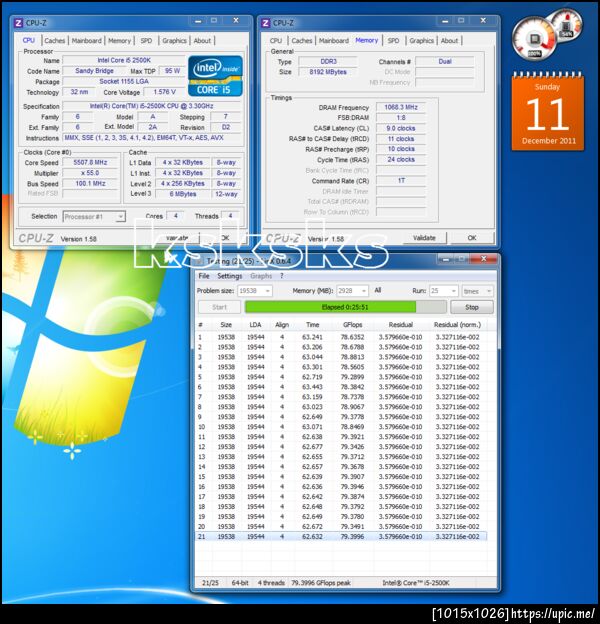This screenshot has width=600, height=624.
Task: Click the Command Rate value 1T
Action: pyautogui.click(x=401, y=181)
